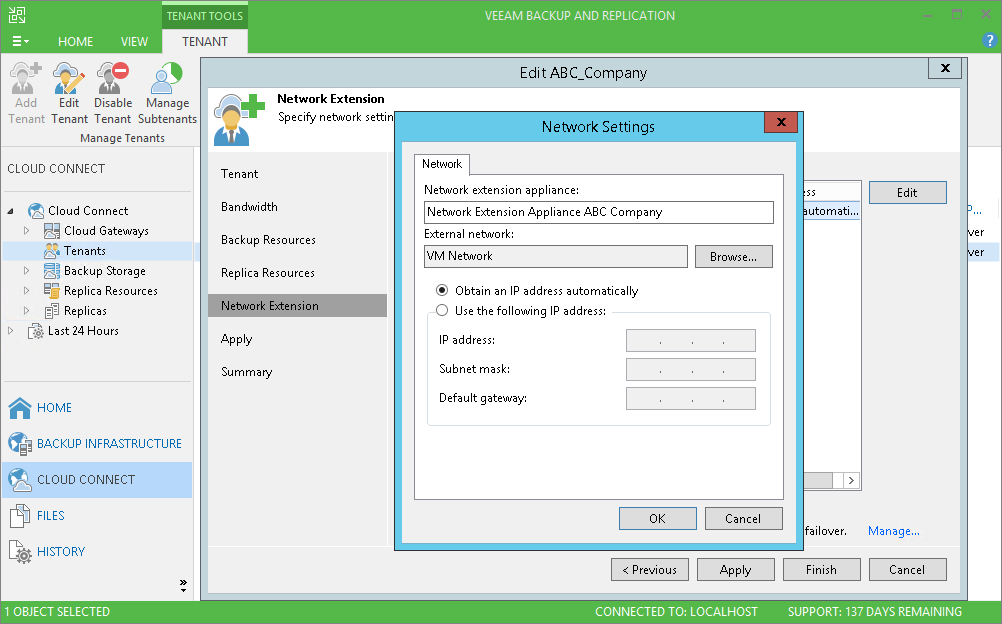The height and width of the screenshot is (624, 1002).
Task: Click the Backup Infrastructure navigation icon
Action: pos(20,444)
